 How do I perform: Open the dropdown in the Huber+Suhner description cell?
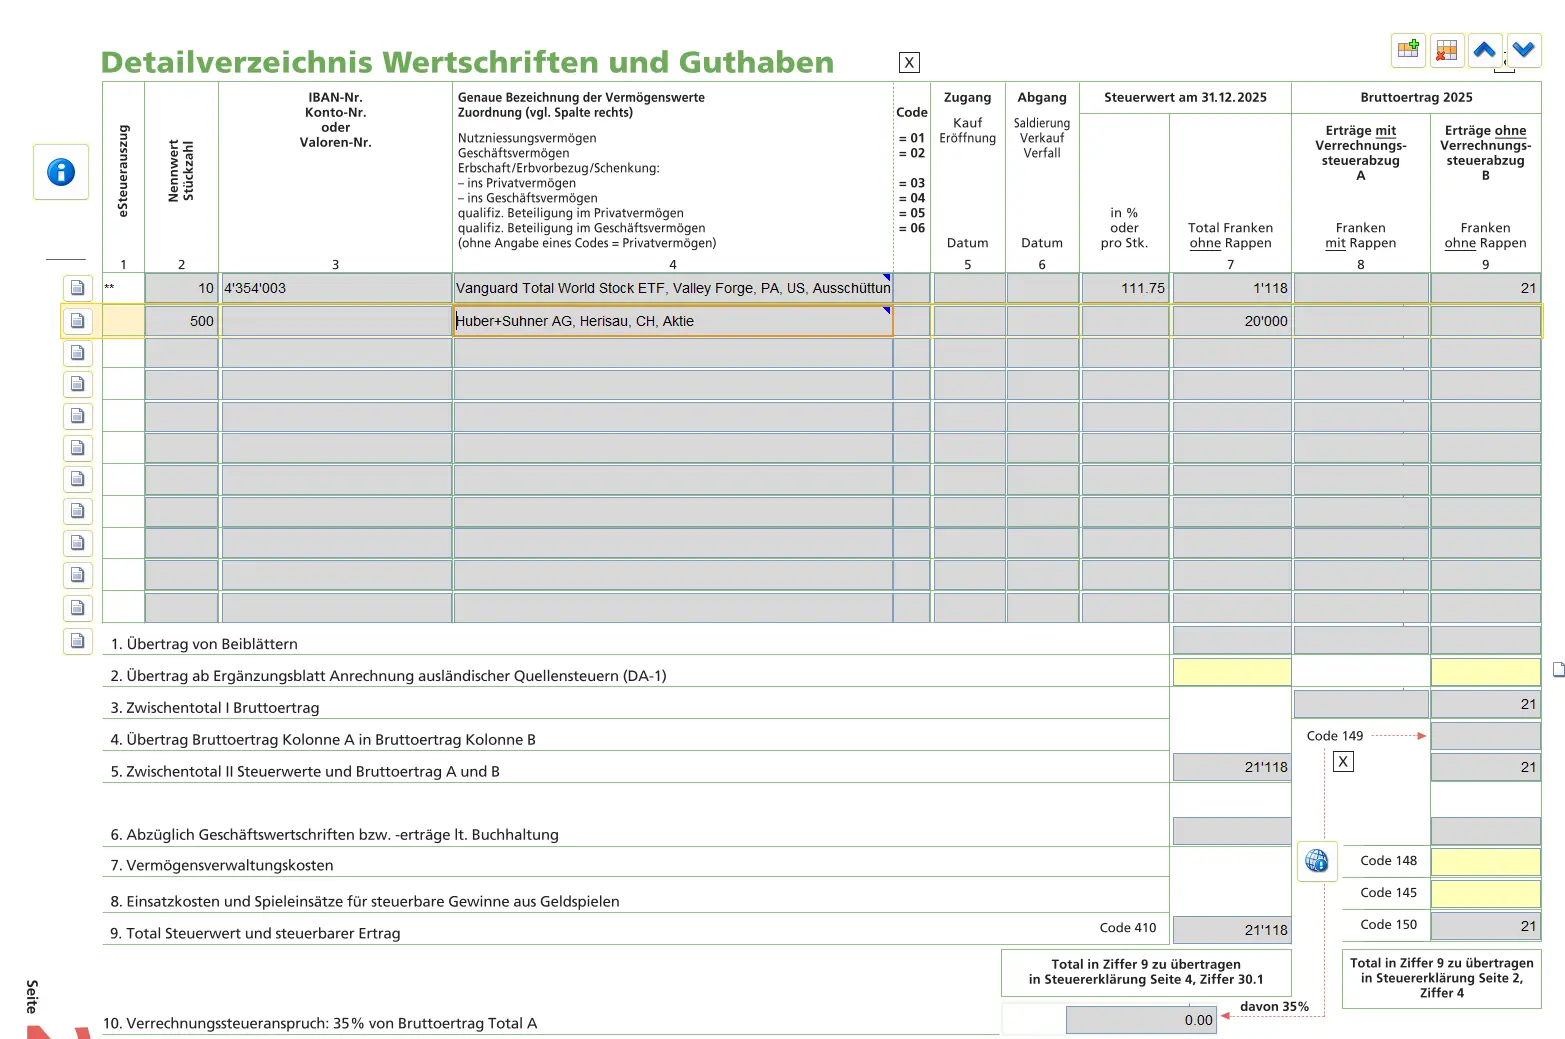[x=886, y=312]
